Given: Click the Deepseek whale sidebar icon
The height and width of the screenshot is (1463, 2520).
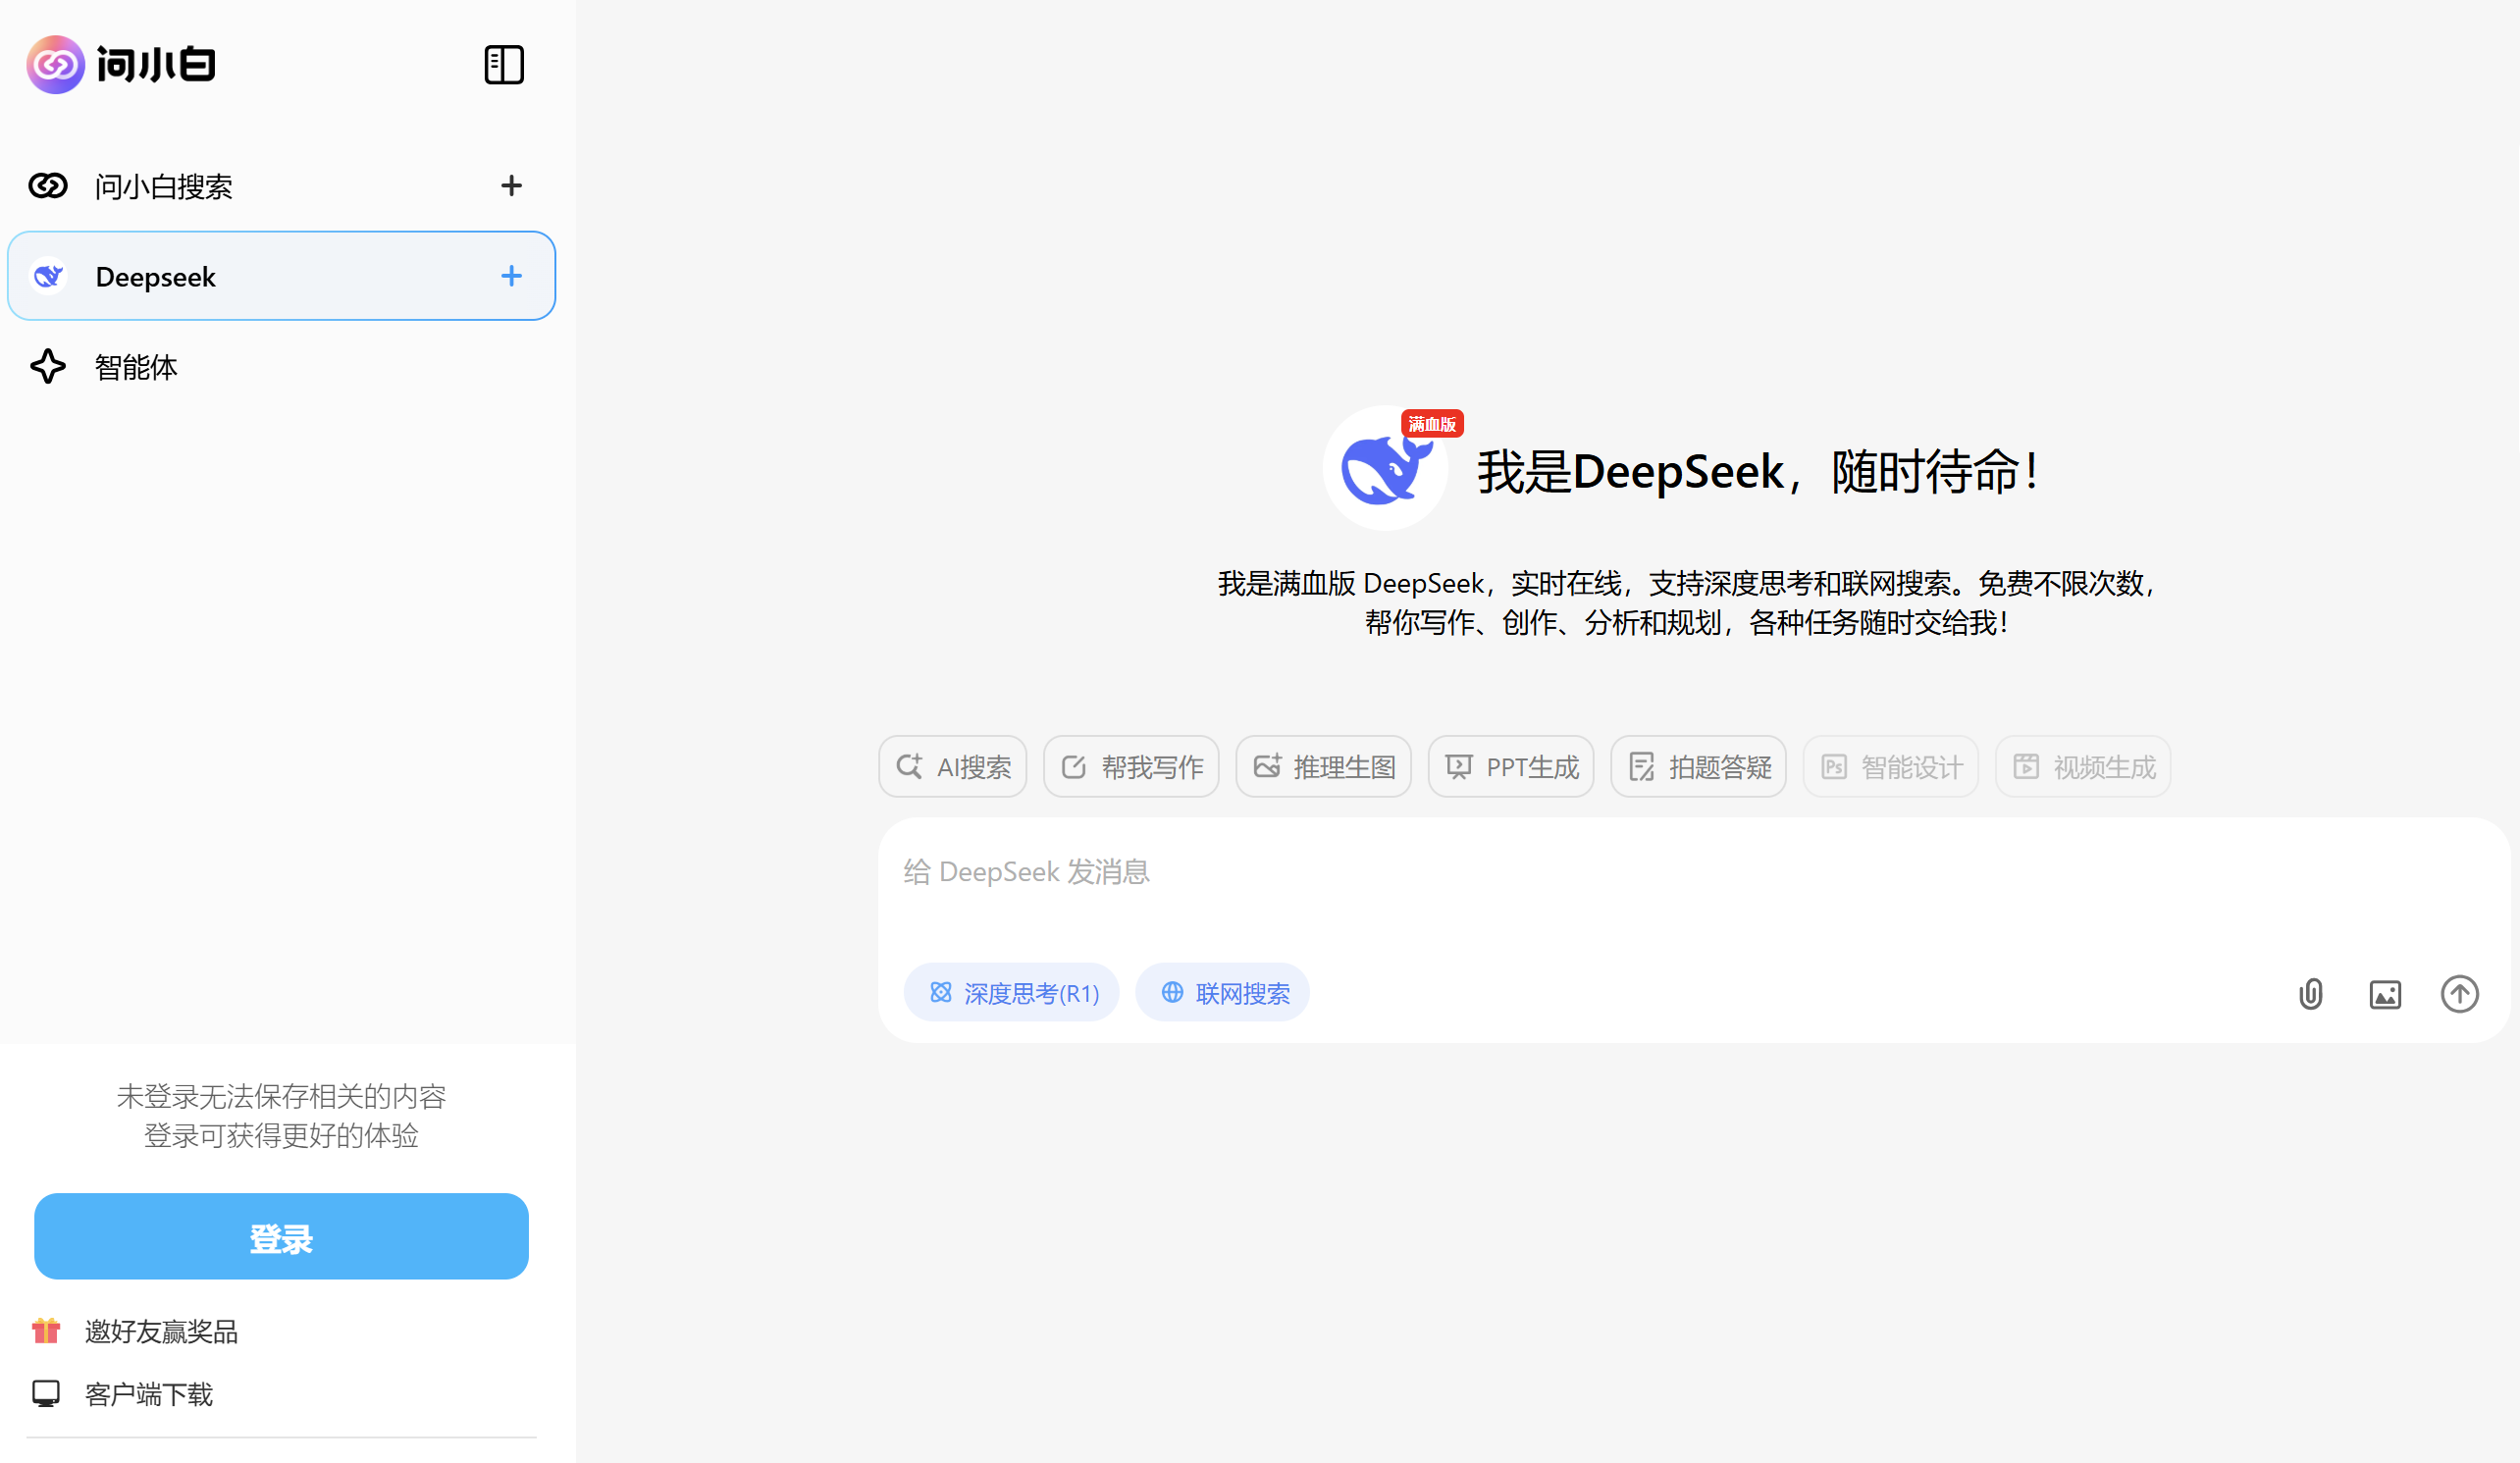Looking at the screenshot, I should 48,276.
